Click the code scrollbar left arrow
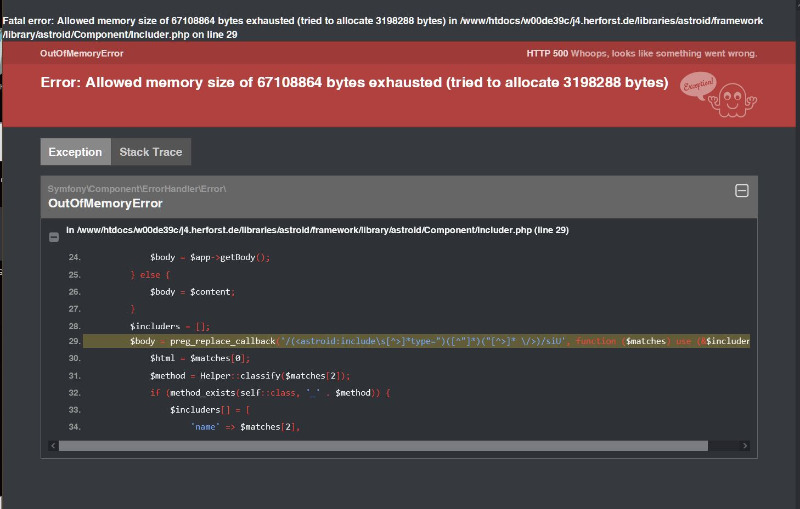The height and width of the screenshot is (509, 800). coord(53,446)
